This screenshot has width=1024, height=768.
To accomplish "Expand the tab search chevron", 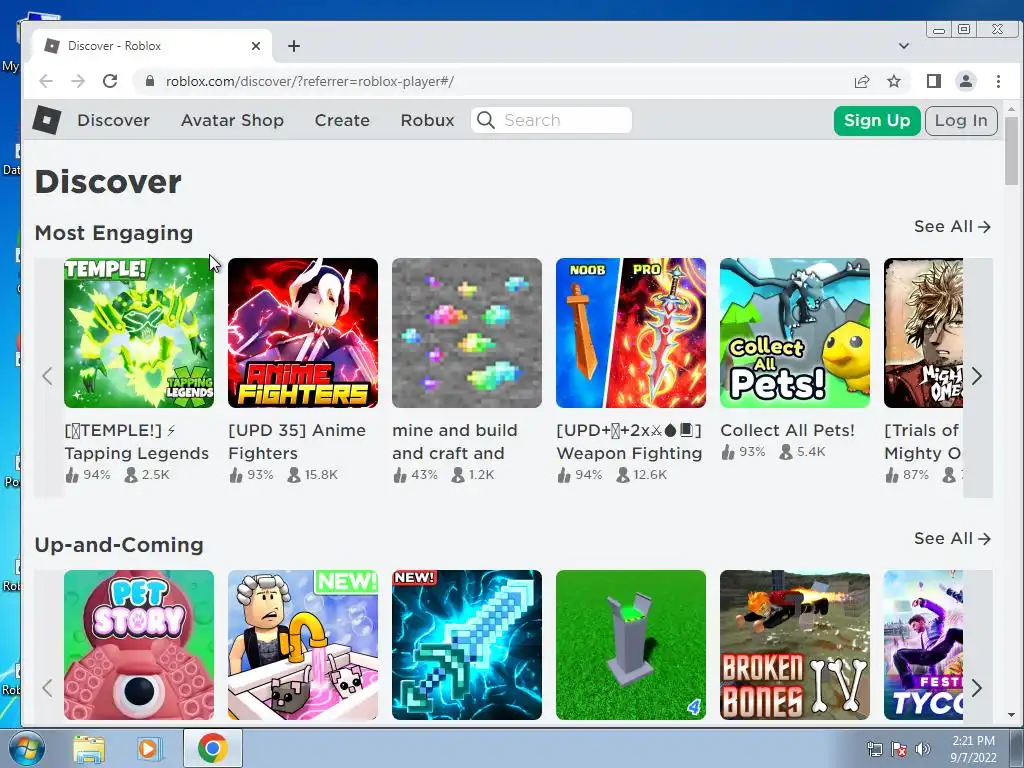I will click(x=904, y=46).
